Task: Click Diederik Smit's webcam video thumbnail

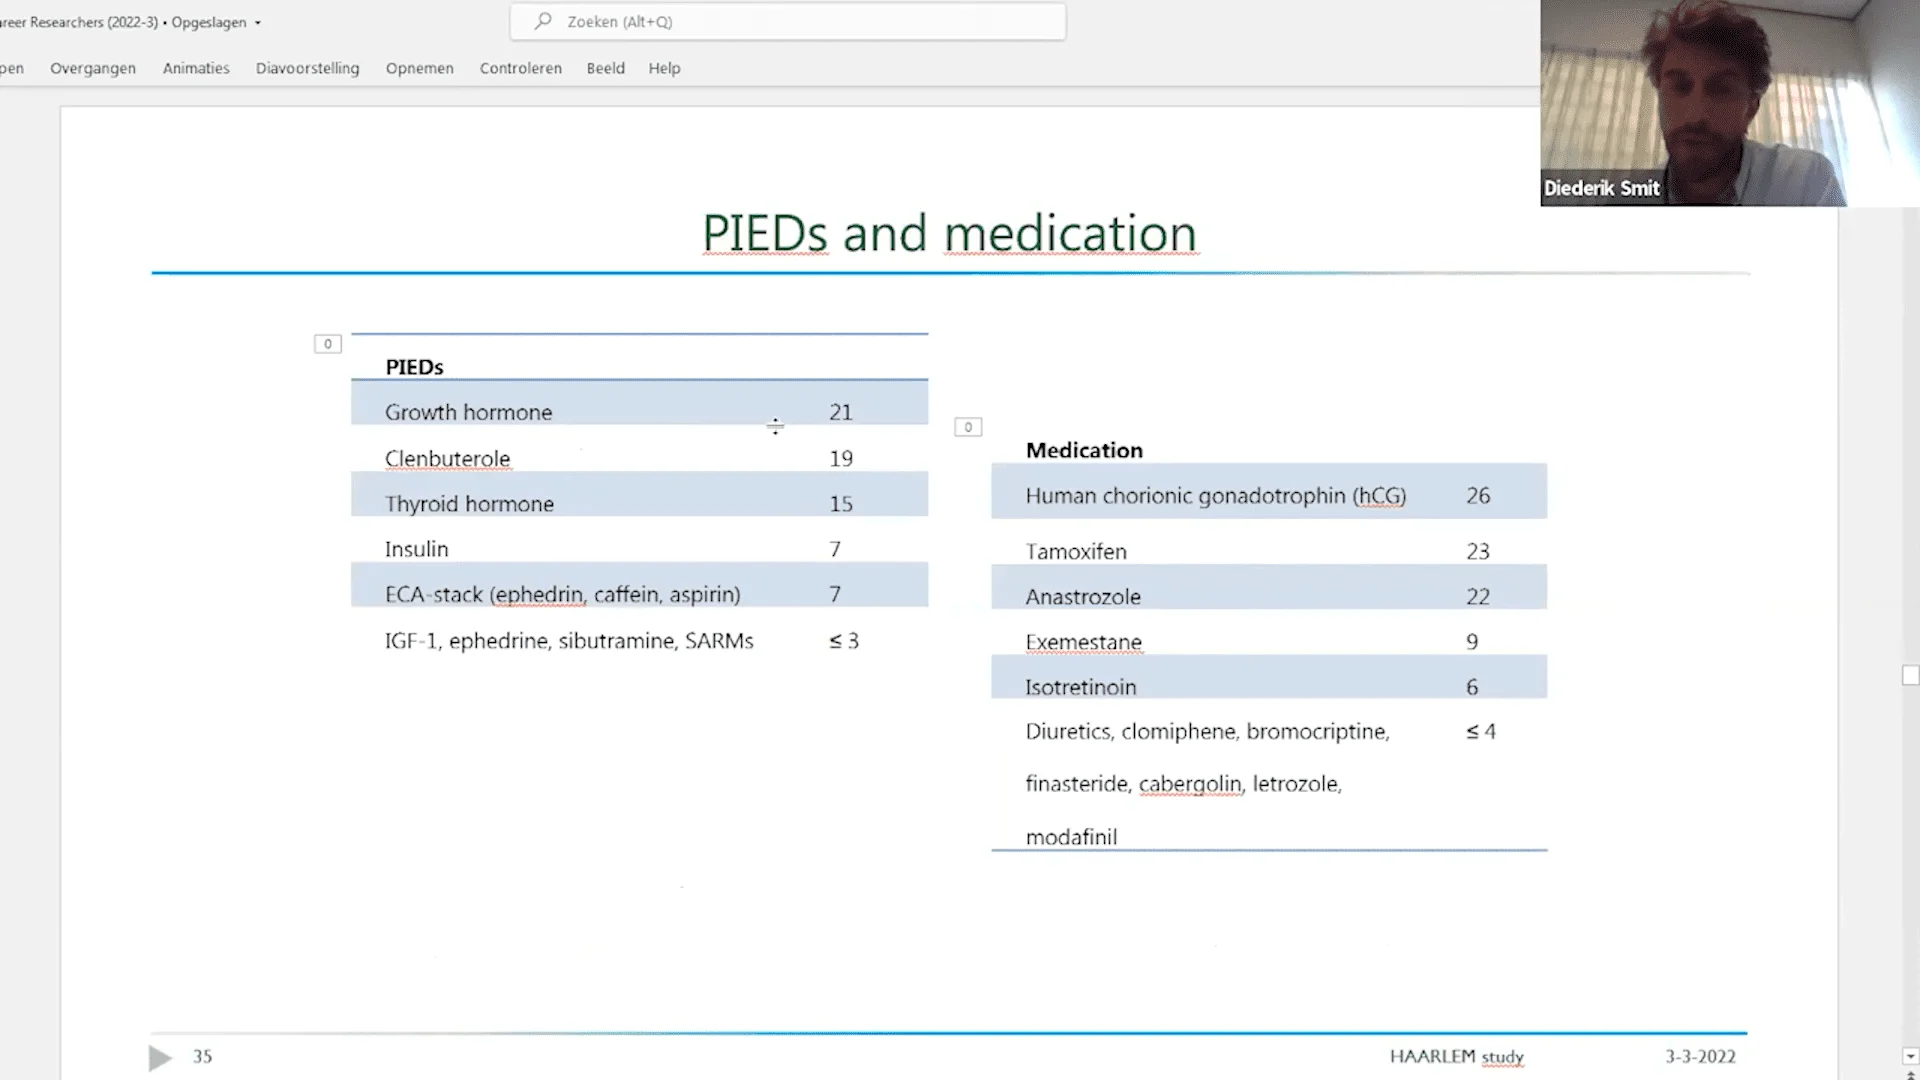Action: [x=1730, y=103]
